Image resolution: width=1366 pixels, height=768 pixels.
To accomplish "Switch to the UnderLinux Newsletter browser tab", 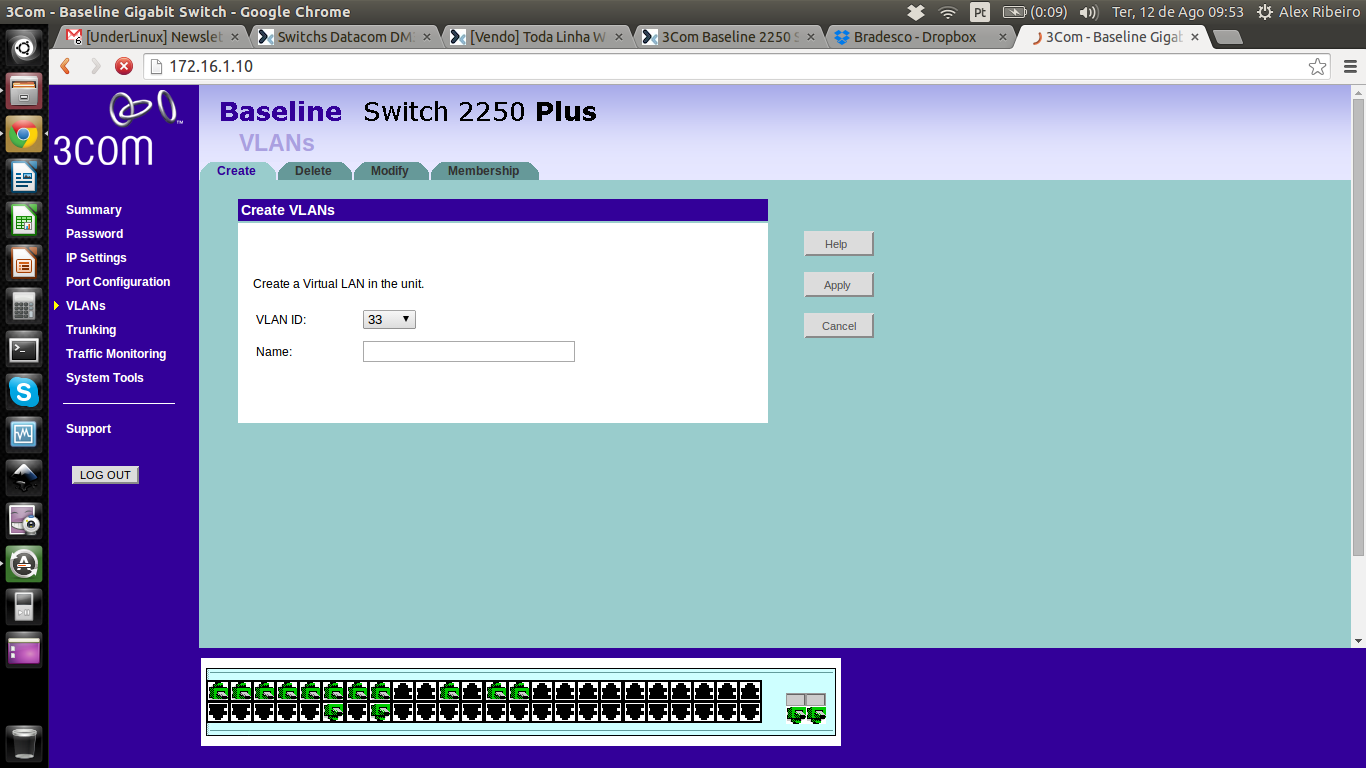I will (154, 37).
